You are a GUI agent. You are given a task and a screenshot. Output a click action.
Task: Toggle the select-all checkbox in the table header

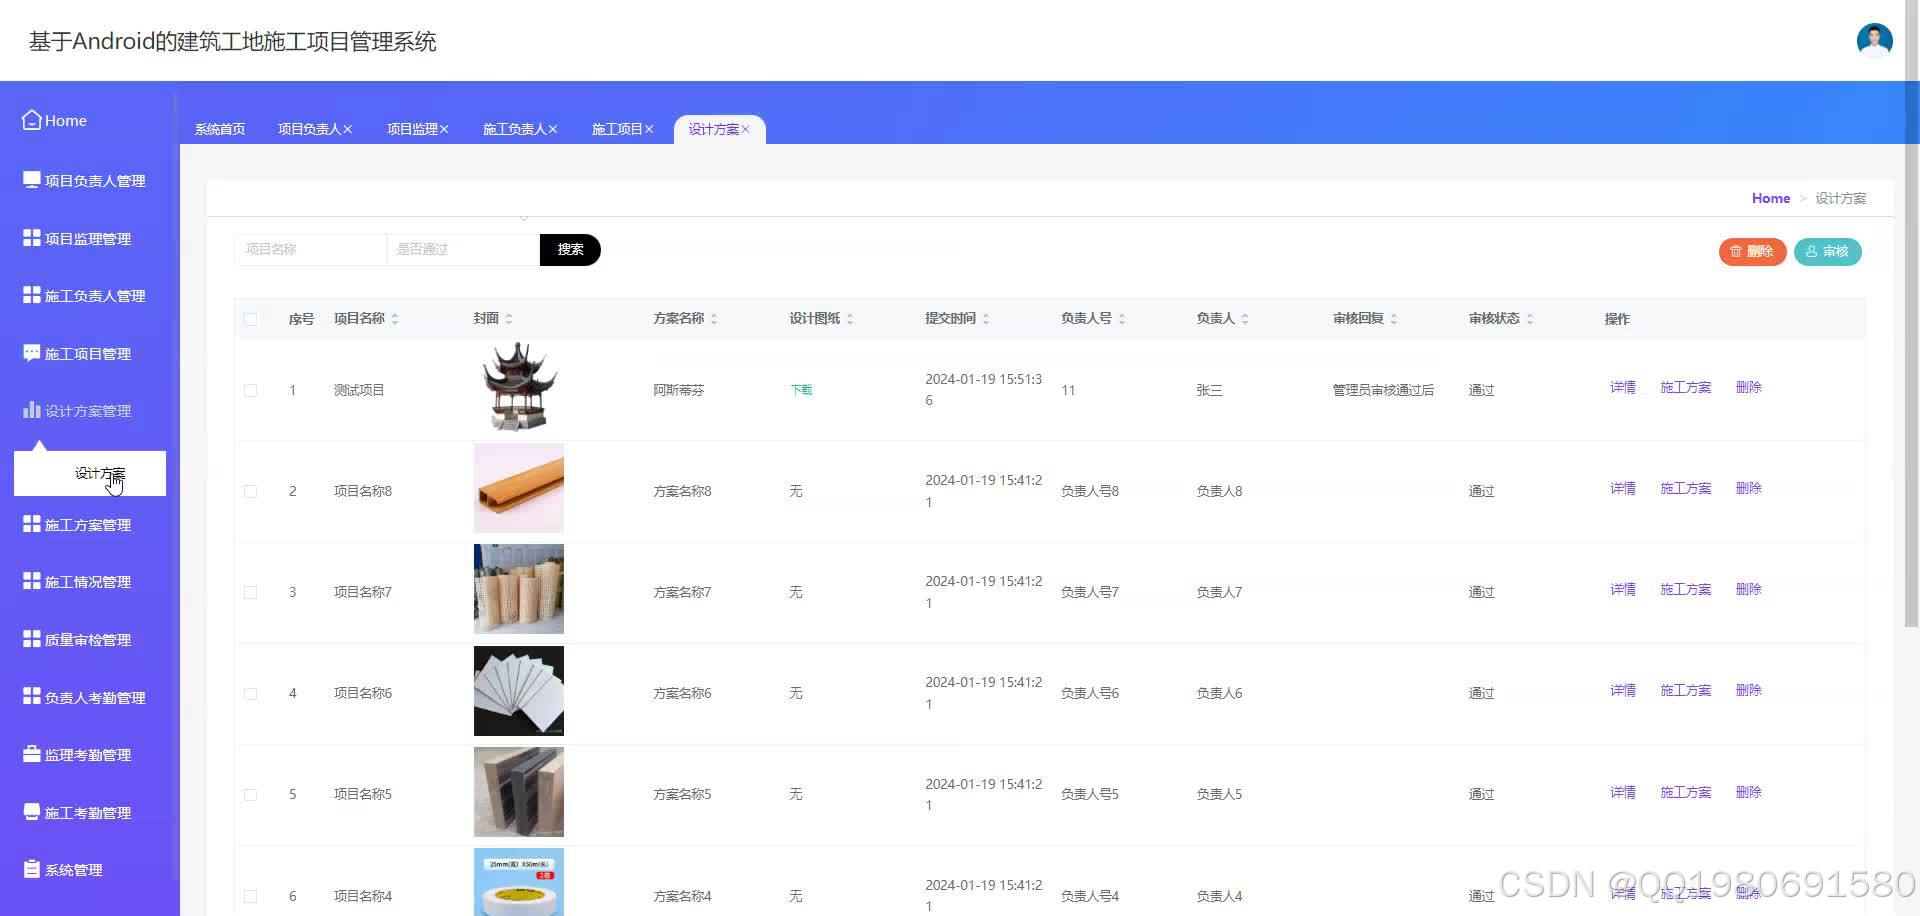pyautogui.click(x=251, y=318)
